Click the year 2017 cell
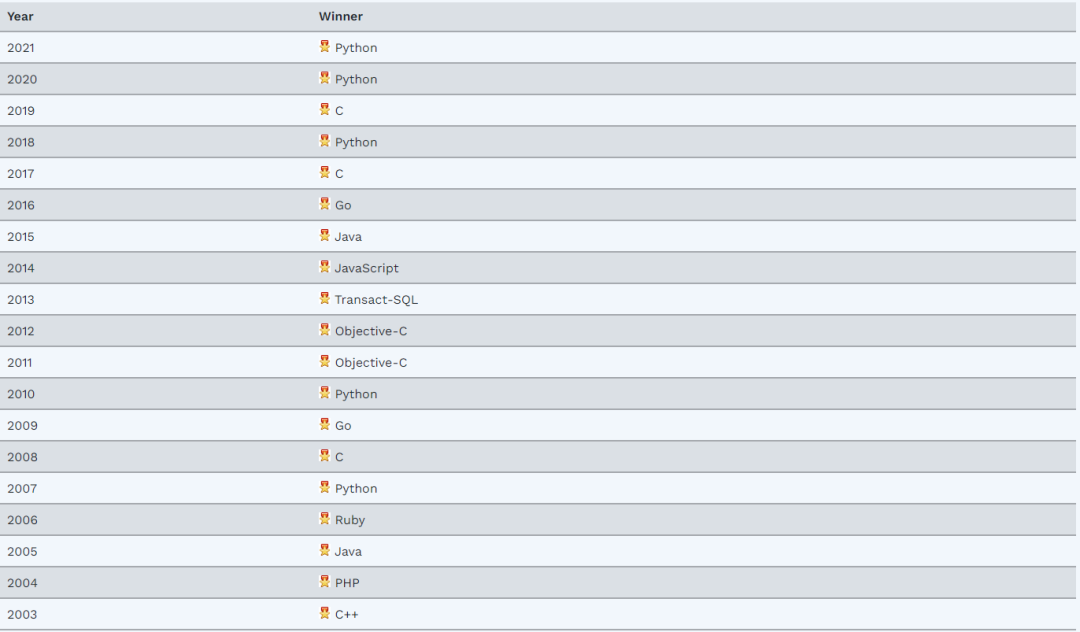Viewport: 1080px width, 632px height. [21, 174]
